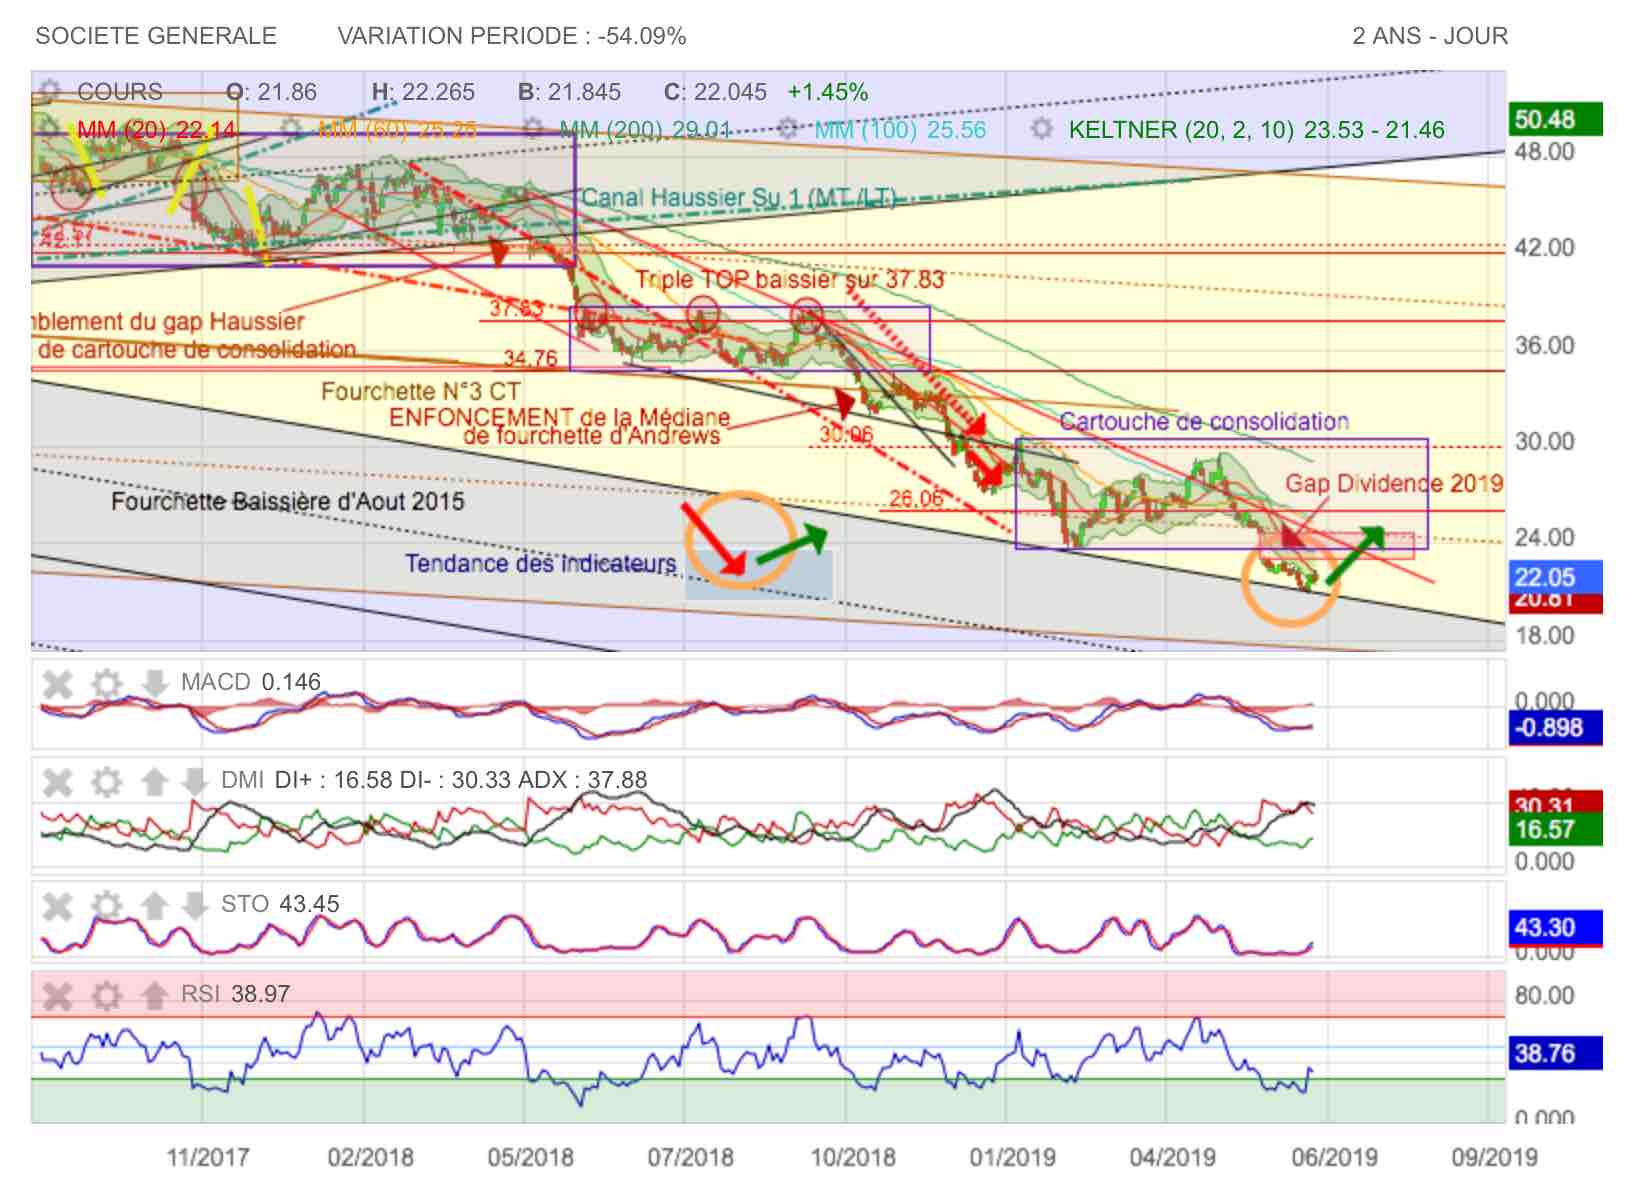Click the -0.898 MACD axis value tag

[1556, 728]
